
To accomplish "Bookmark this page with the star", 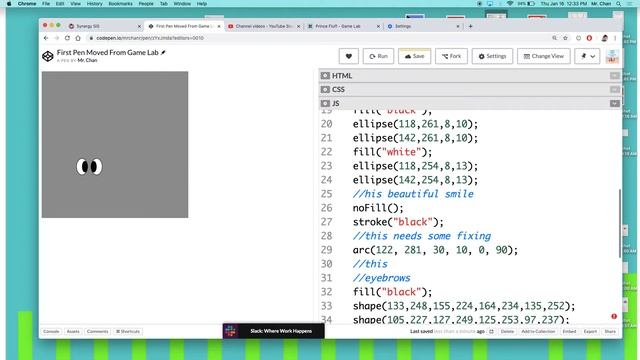I will tap(565, 38).
